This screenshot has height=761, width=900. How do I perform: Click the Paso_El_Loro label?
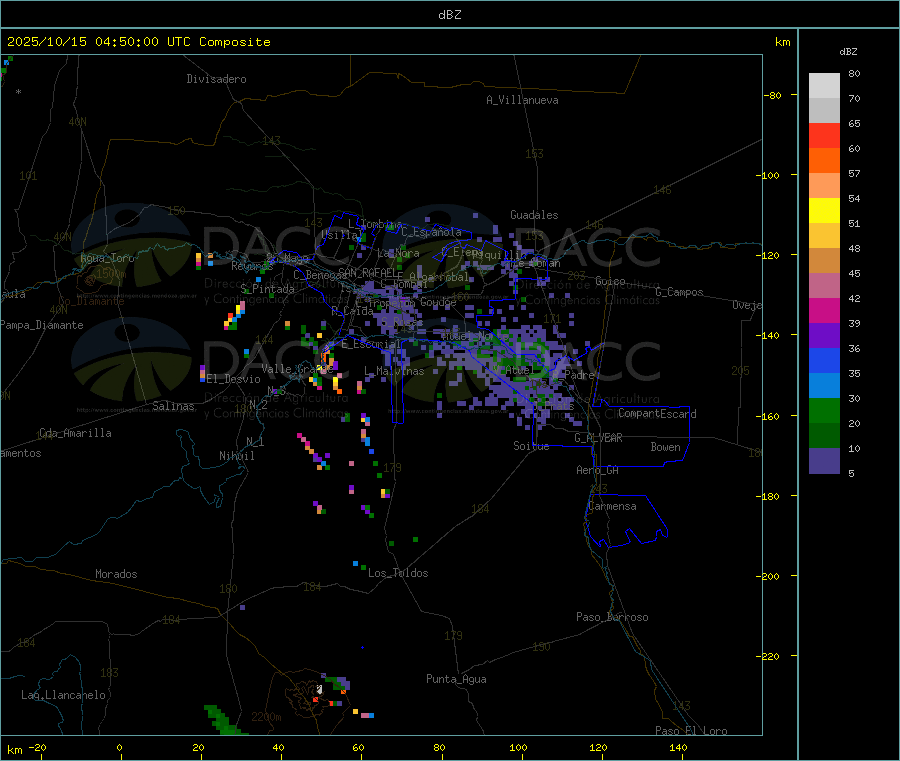691,731
